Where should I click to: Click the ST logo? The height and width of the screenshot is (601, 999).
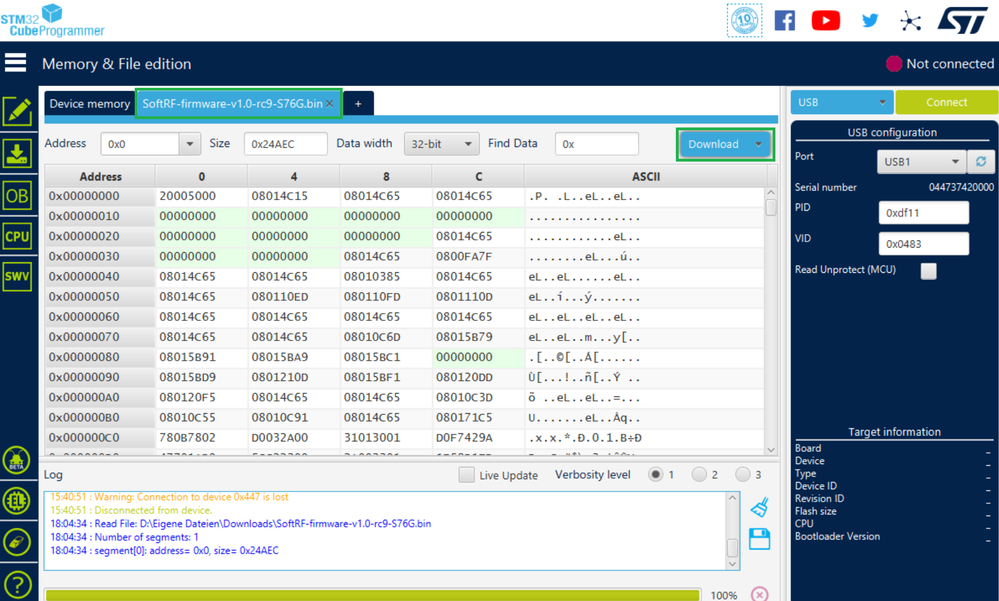962,20
